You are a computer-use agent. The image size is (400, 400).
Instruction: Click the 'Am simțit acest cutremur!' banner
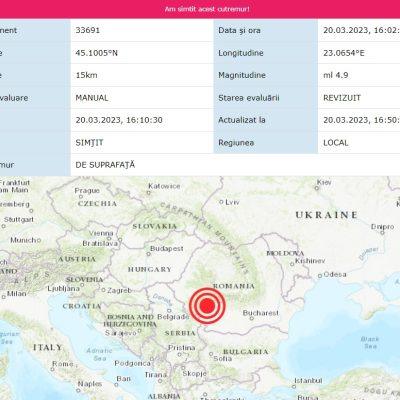pyautogui.click(x=207, y=9)
